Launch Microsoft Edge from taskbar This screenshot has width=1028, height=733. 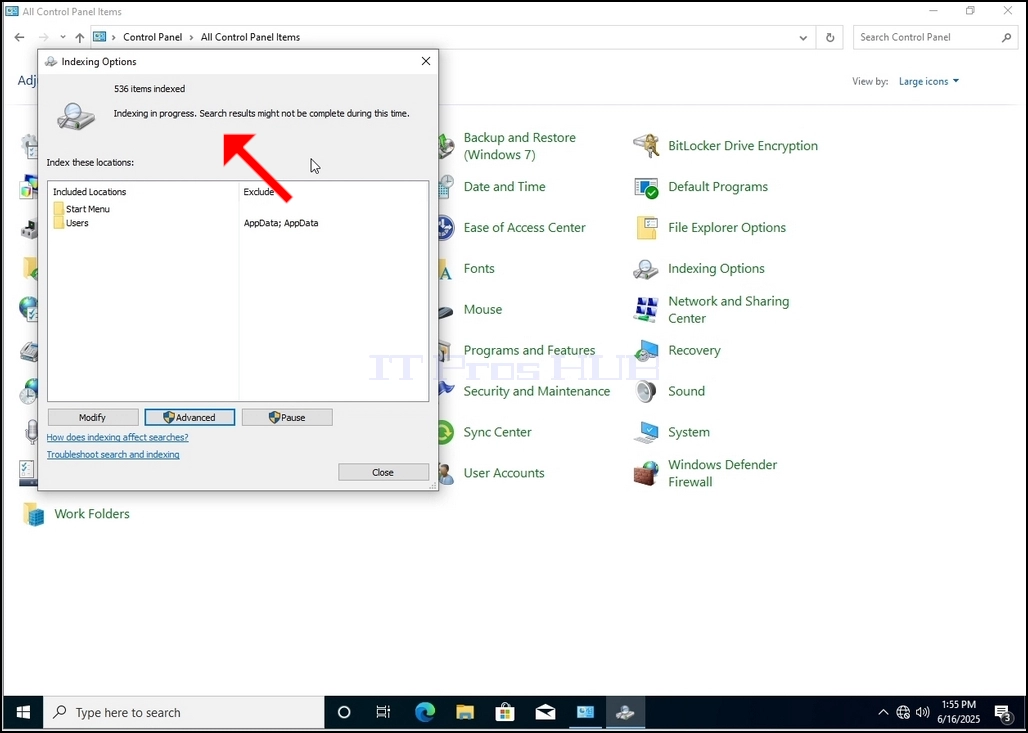click(x=425, y=712)
